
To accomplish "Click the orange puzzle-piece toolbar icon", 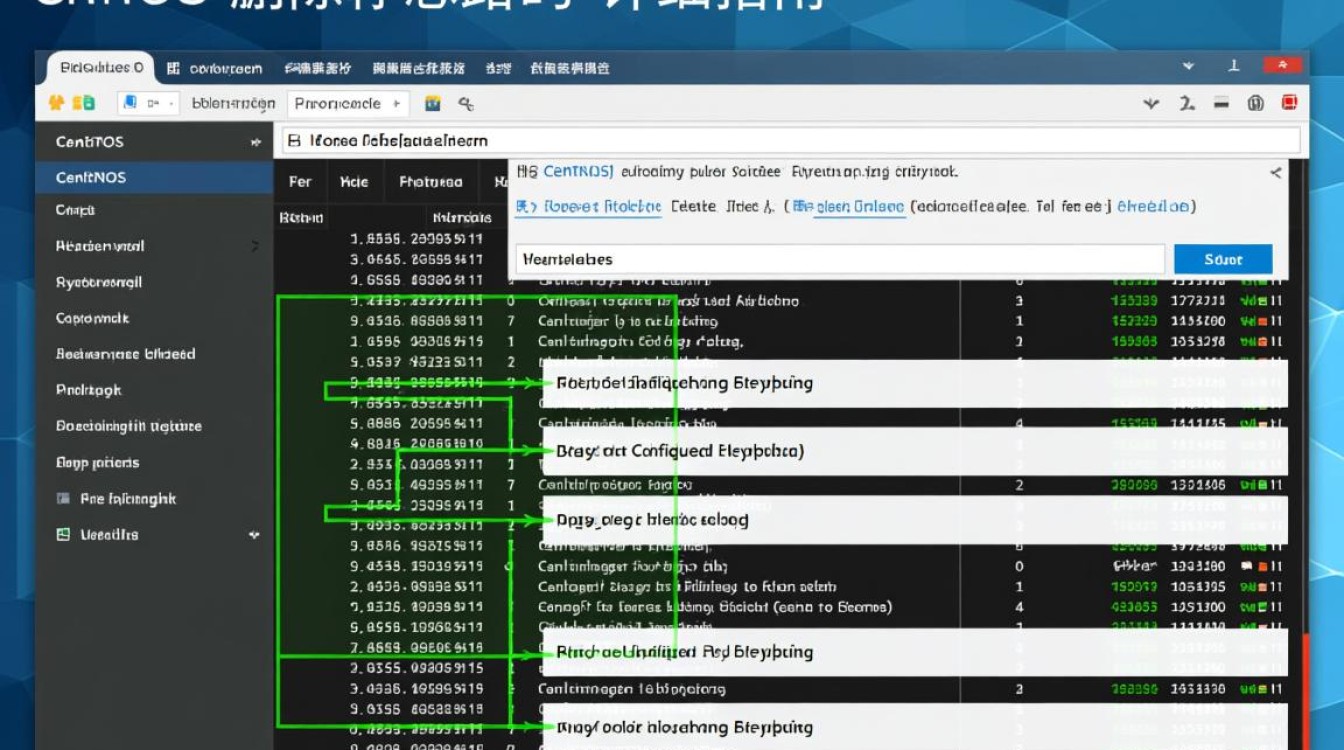I will point(57,103).
